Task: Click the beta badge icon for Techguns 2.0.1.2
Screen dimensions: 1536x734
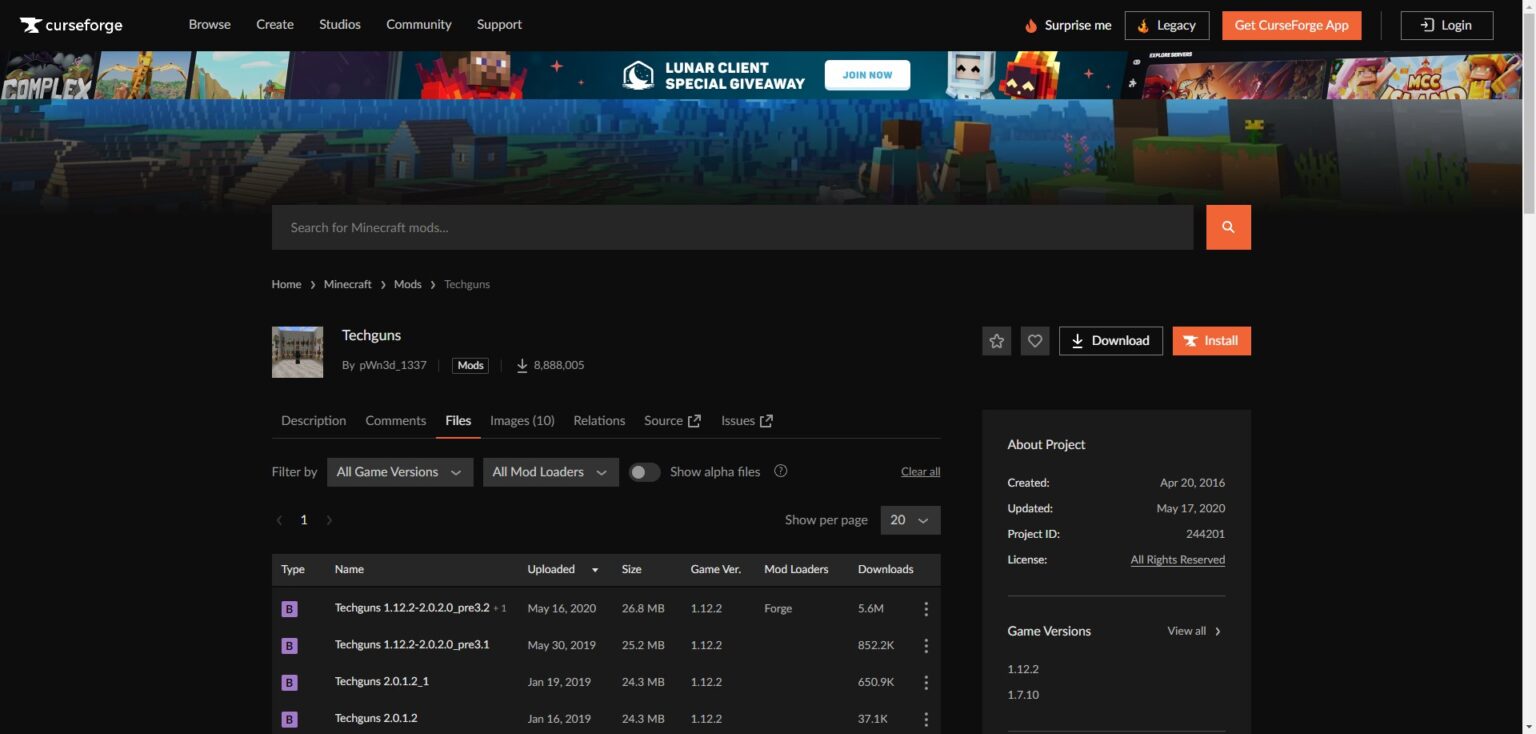Action: [x=290, y=719]
